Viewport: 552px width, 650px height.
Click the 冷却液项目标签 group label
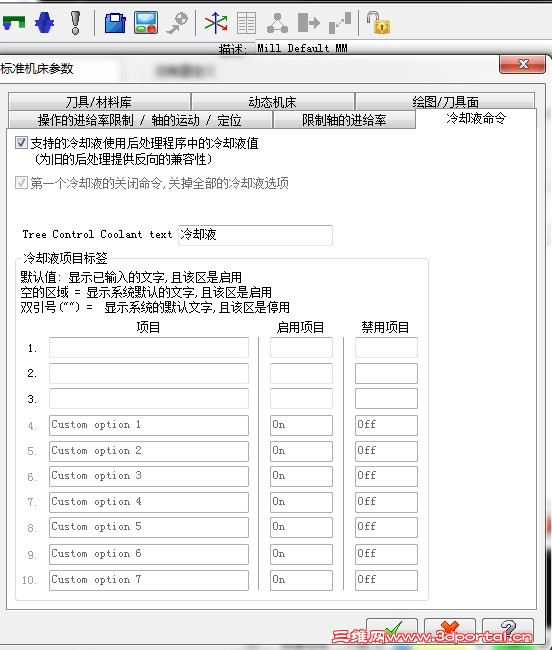pos(65,258)
